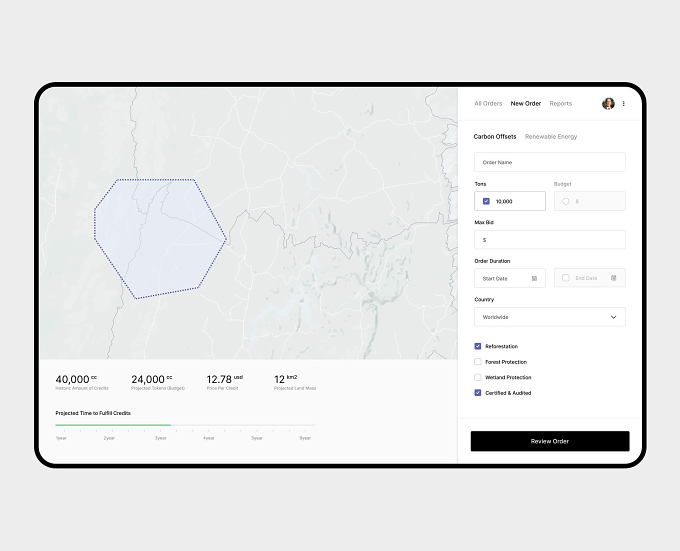Switch to the Reports tab
This screenshot has width=680, height=551.
561,104
